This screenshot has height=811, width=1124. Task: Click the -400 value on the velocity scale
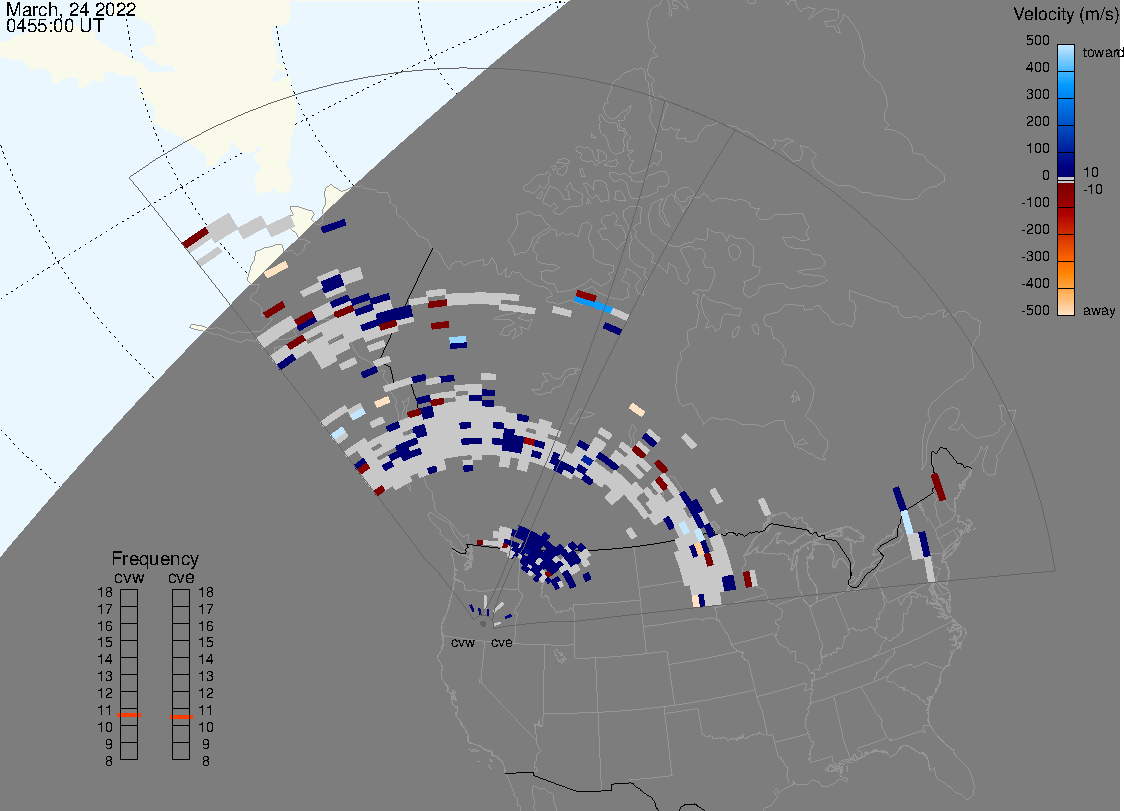(1036, 283)
